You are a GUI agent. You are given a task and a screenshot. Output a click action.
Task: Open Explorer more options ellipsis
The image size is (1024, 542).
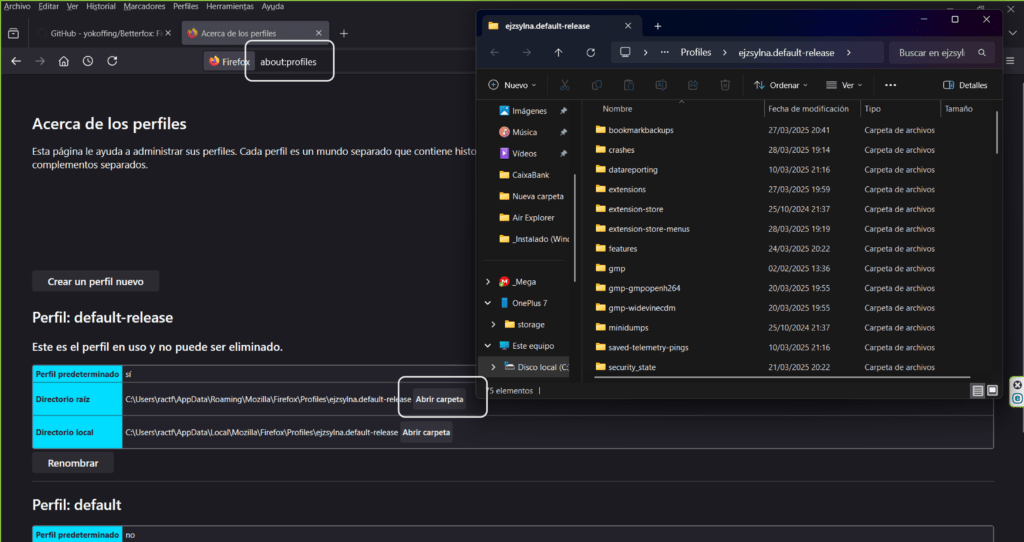click(x=890, y=85)
